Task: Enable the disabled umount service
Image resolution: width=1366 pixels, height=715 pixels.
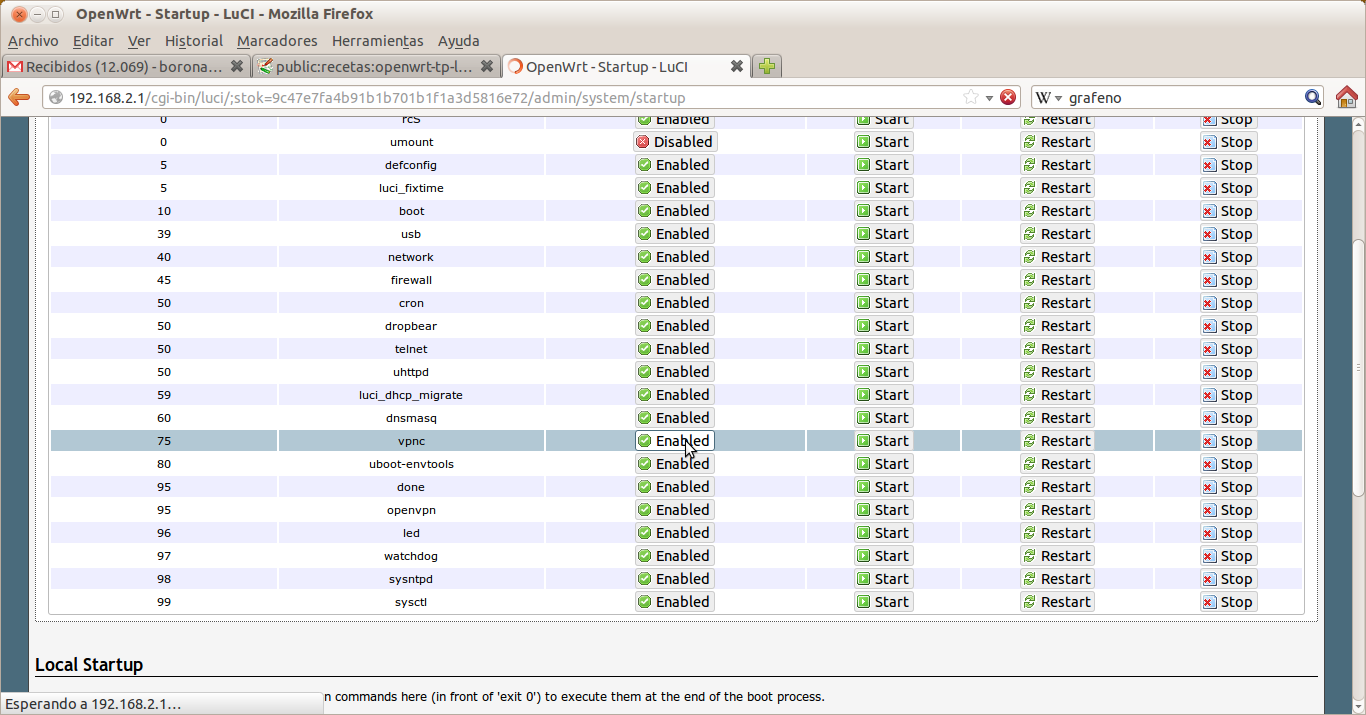Action: [x=675, y=142]
